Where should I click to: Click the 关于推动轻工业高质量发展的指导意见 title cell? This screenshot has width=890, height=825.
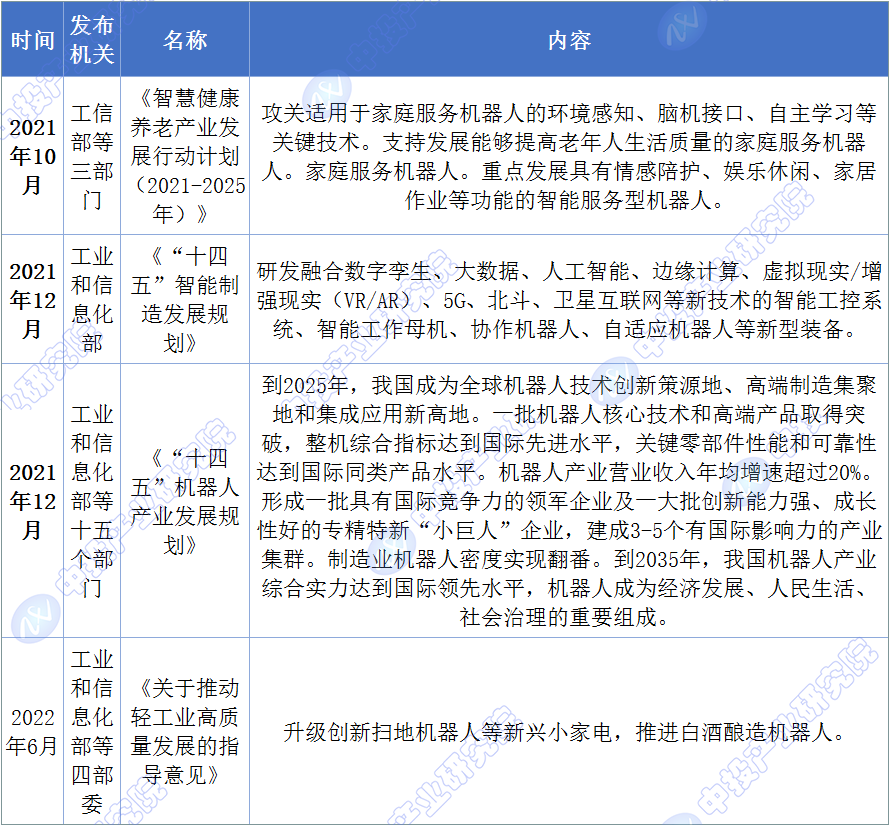185,732
